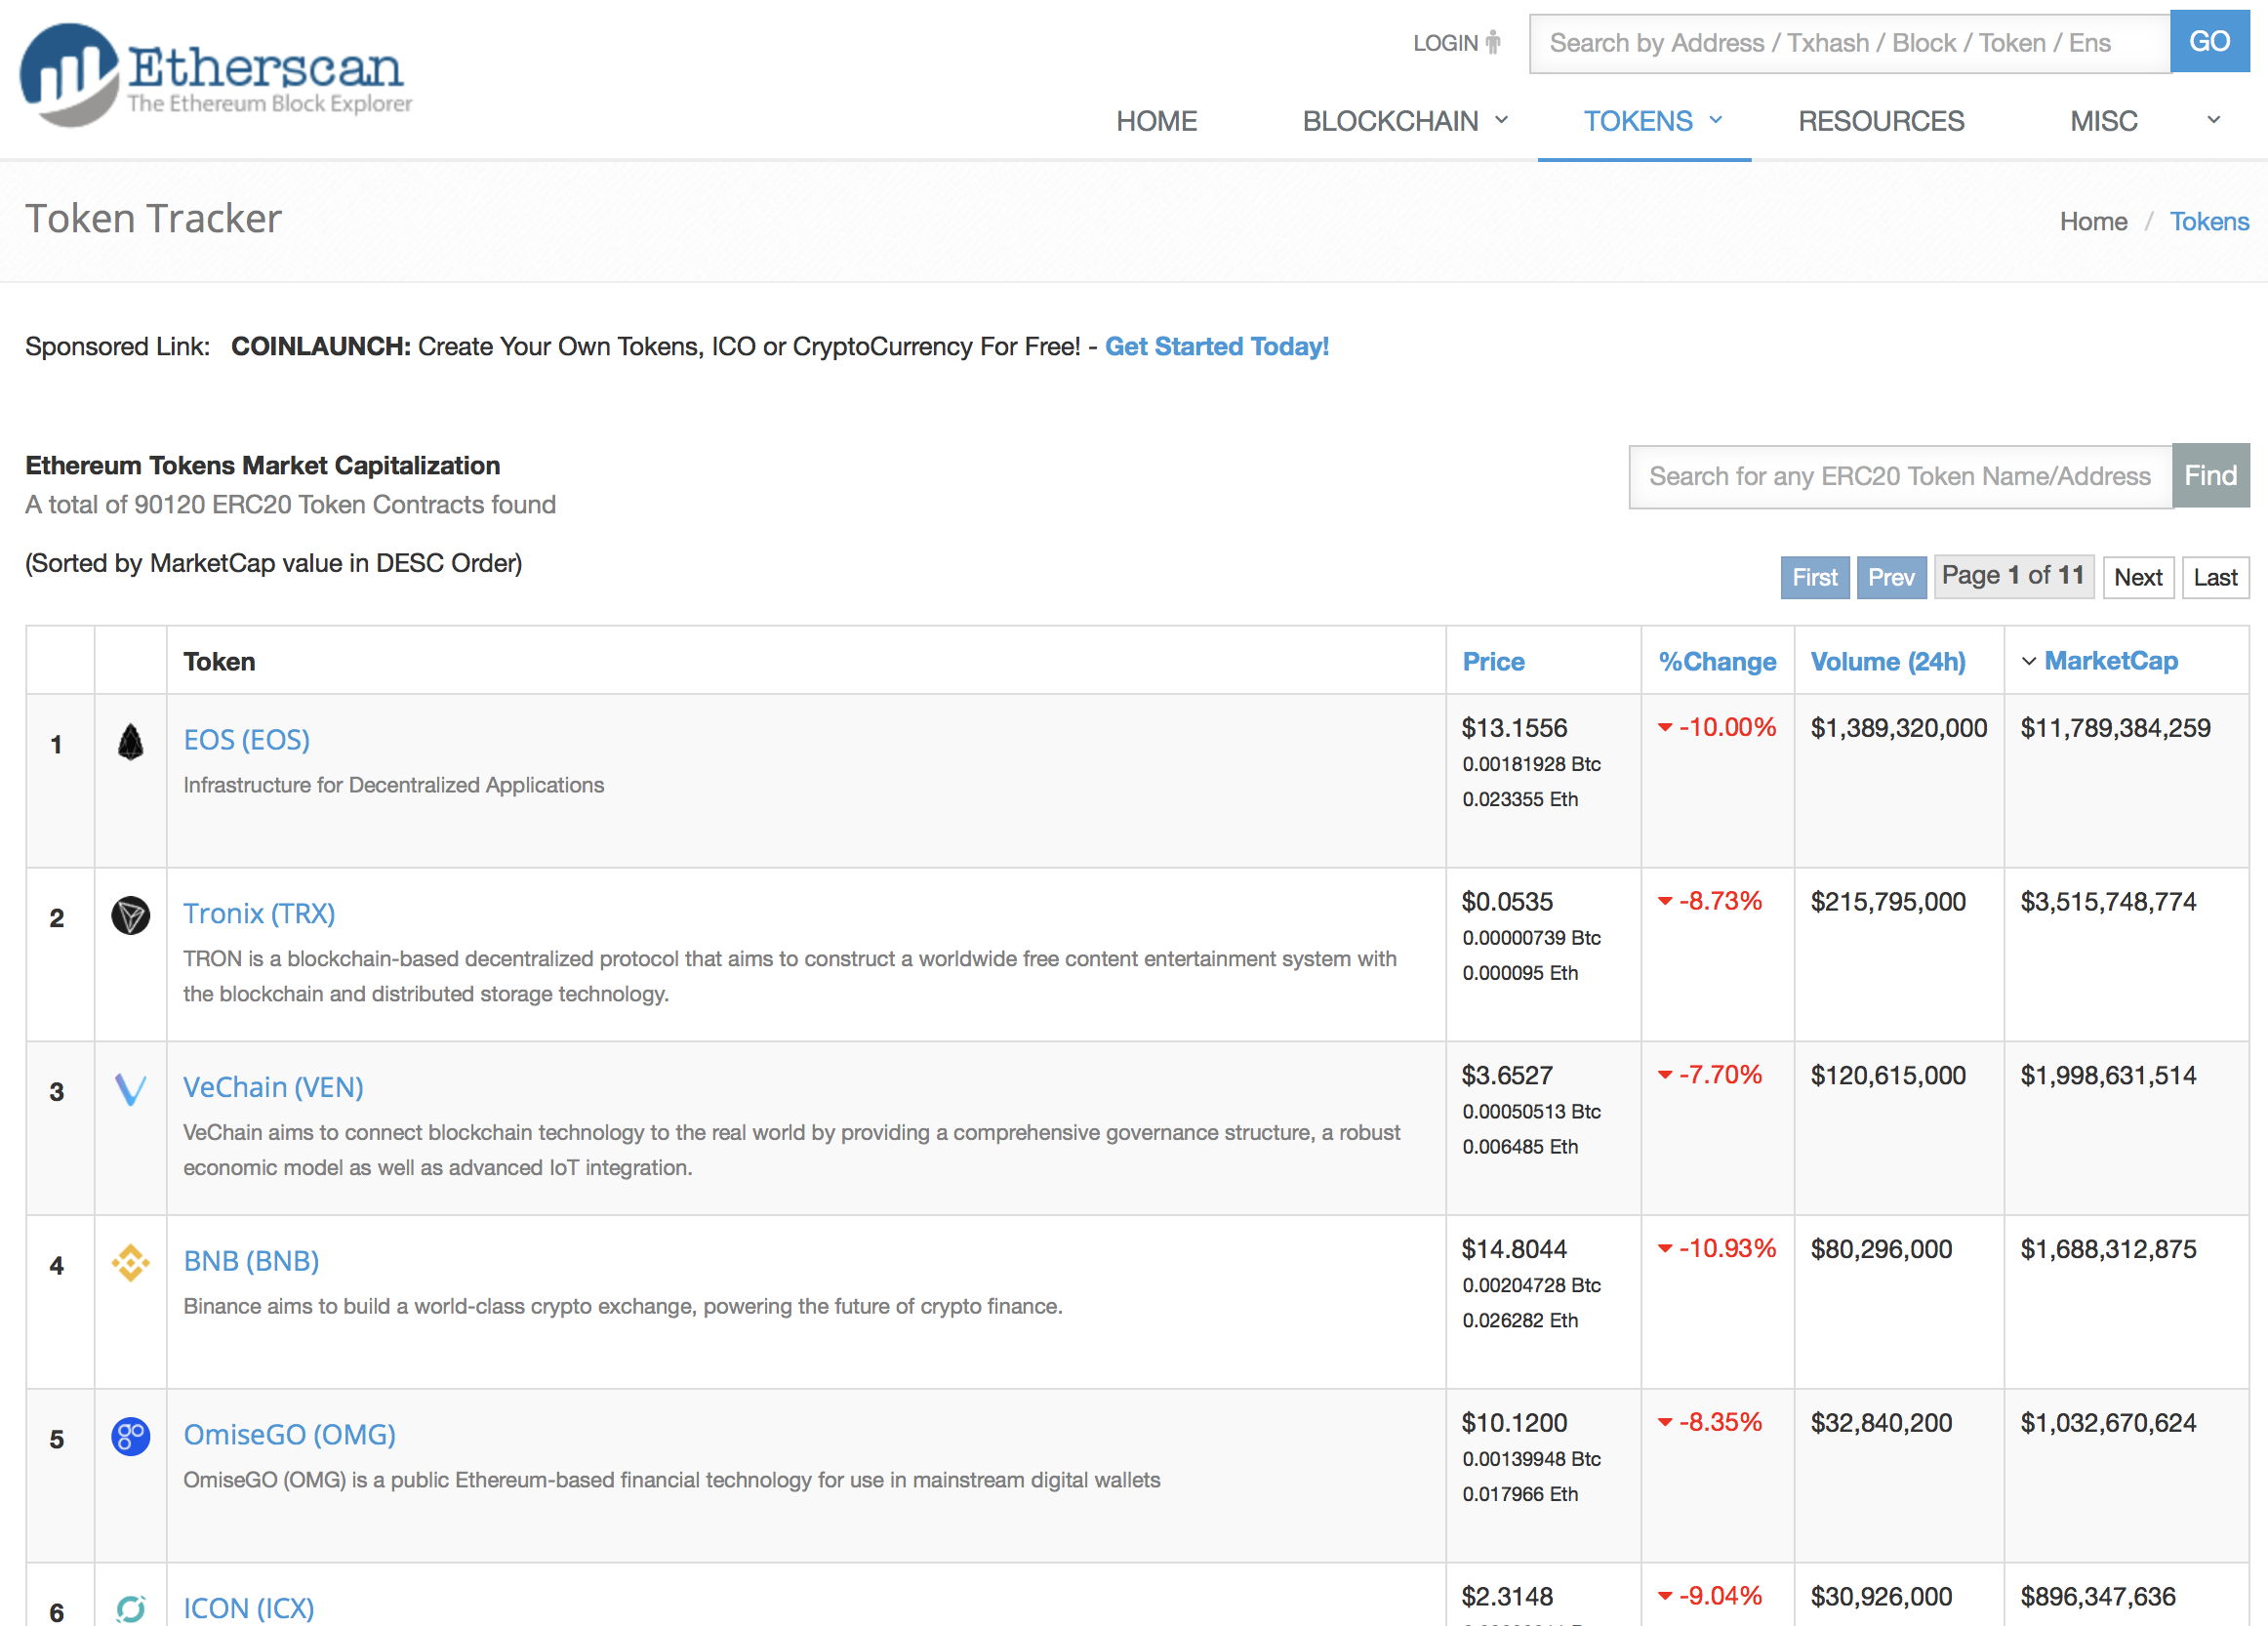Click the GO search button

click(2210, 41)
